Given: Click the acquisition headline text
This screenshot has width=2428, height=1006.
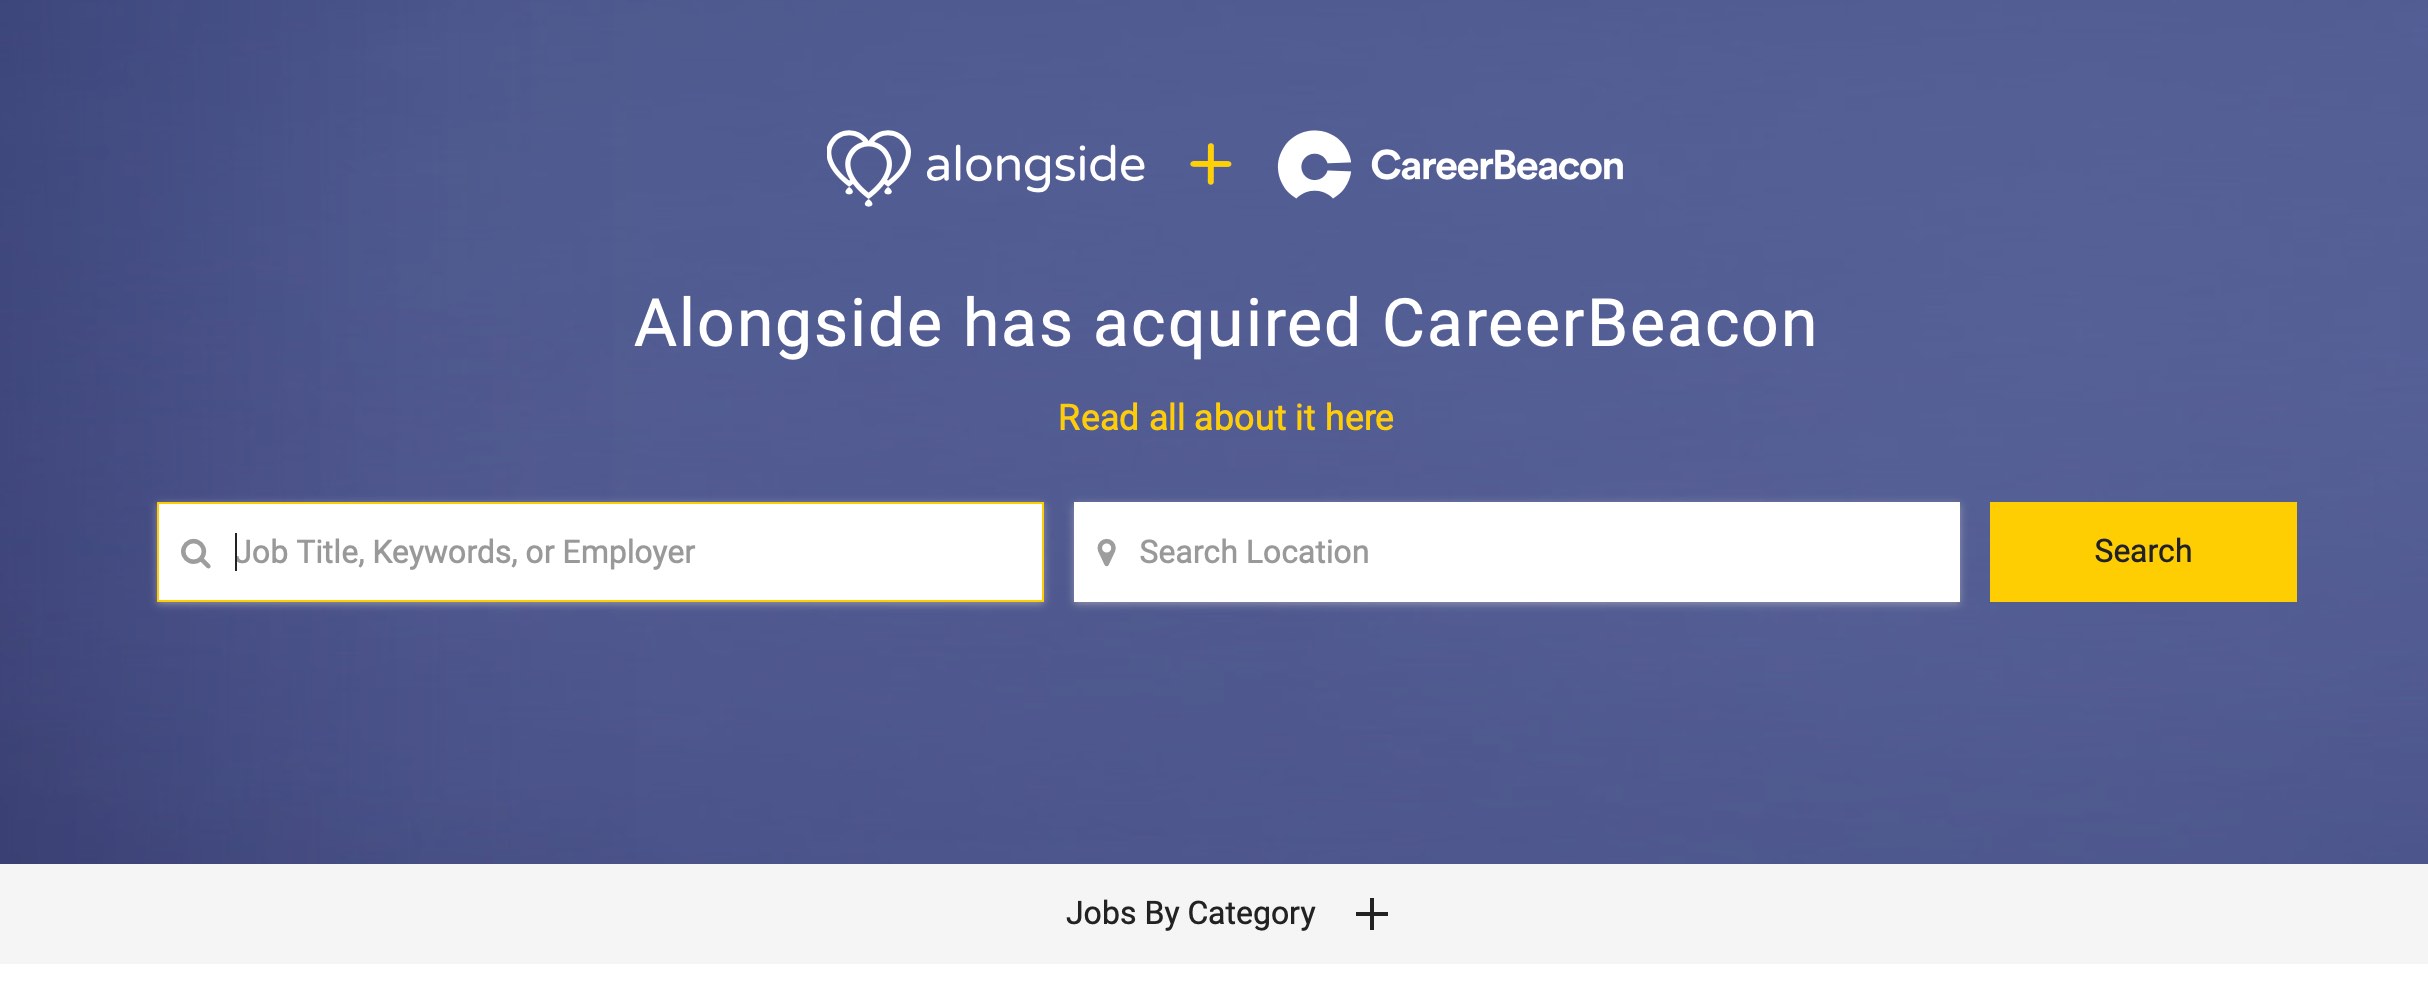Looking at the screenshot, I should [x=1226, y=322].
